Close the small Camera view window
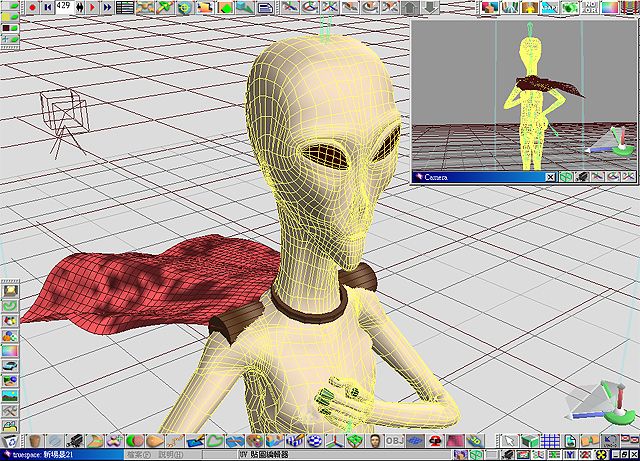Image resolution: width=640 pixels, height=461 pixels. pos(549,177)
